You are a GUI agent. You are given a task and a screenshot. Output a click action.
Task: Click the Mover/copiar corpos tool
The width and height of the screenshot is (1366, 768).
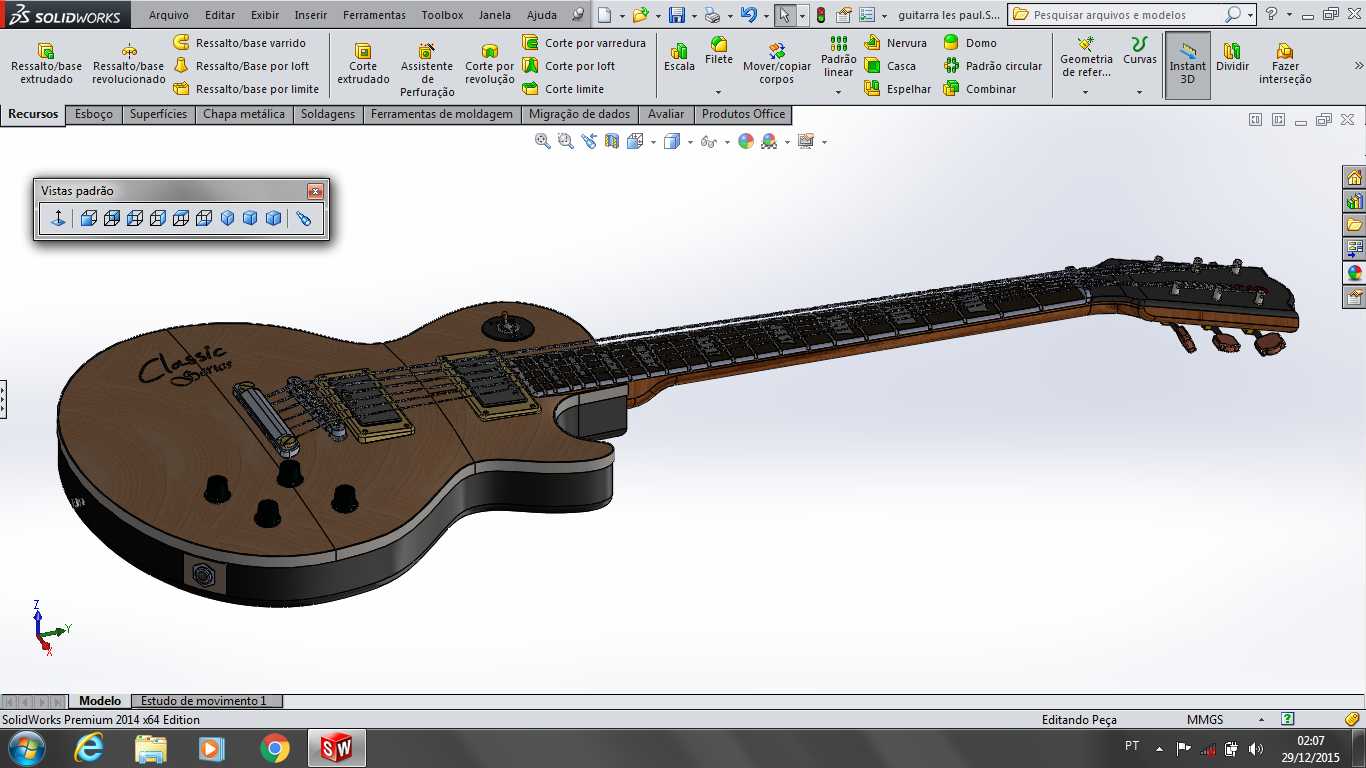click(x=777, y=64)
